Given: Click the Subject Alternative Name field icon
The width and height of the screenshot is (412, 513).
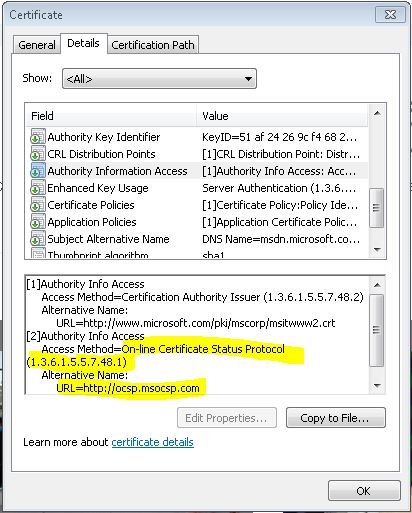Looking at the screenshot, I should (x=37, y=239).
